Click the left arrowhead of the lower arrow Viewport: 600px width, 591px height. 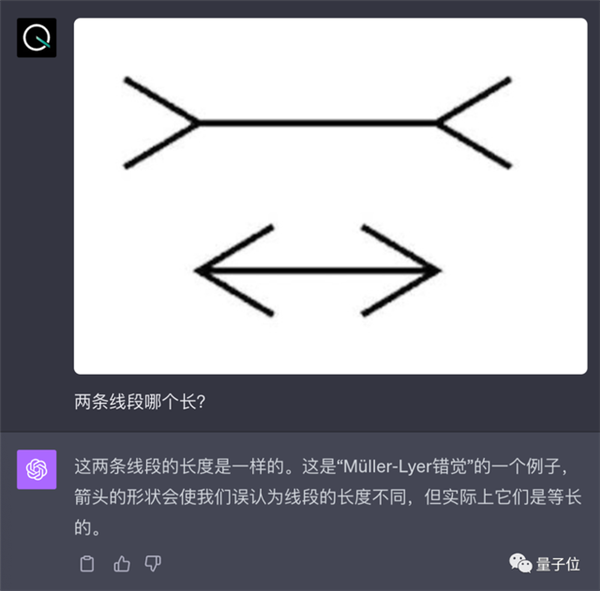coord(233,271)
